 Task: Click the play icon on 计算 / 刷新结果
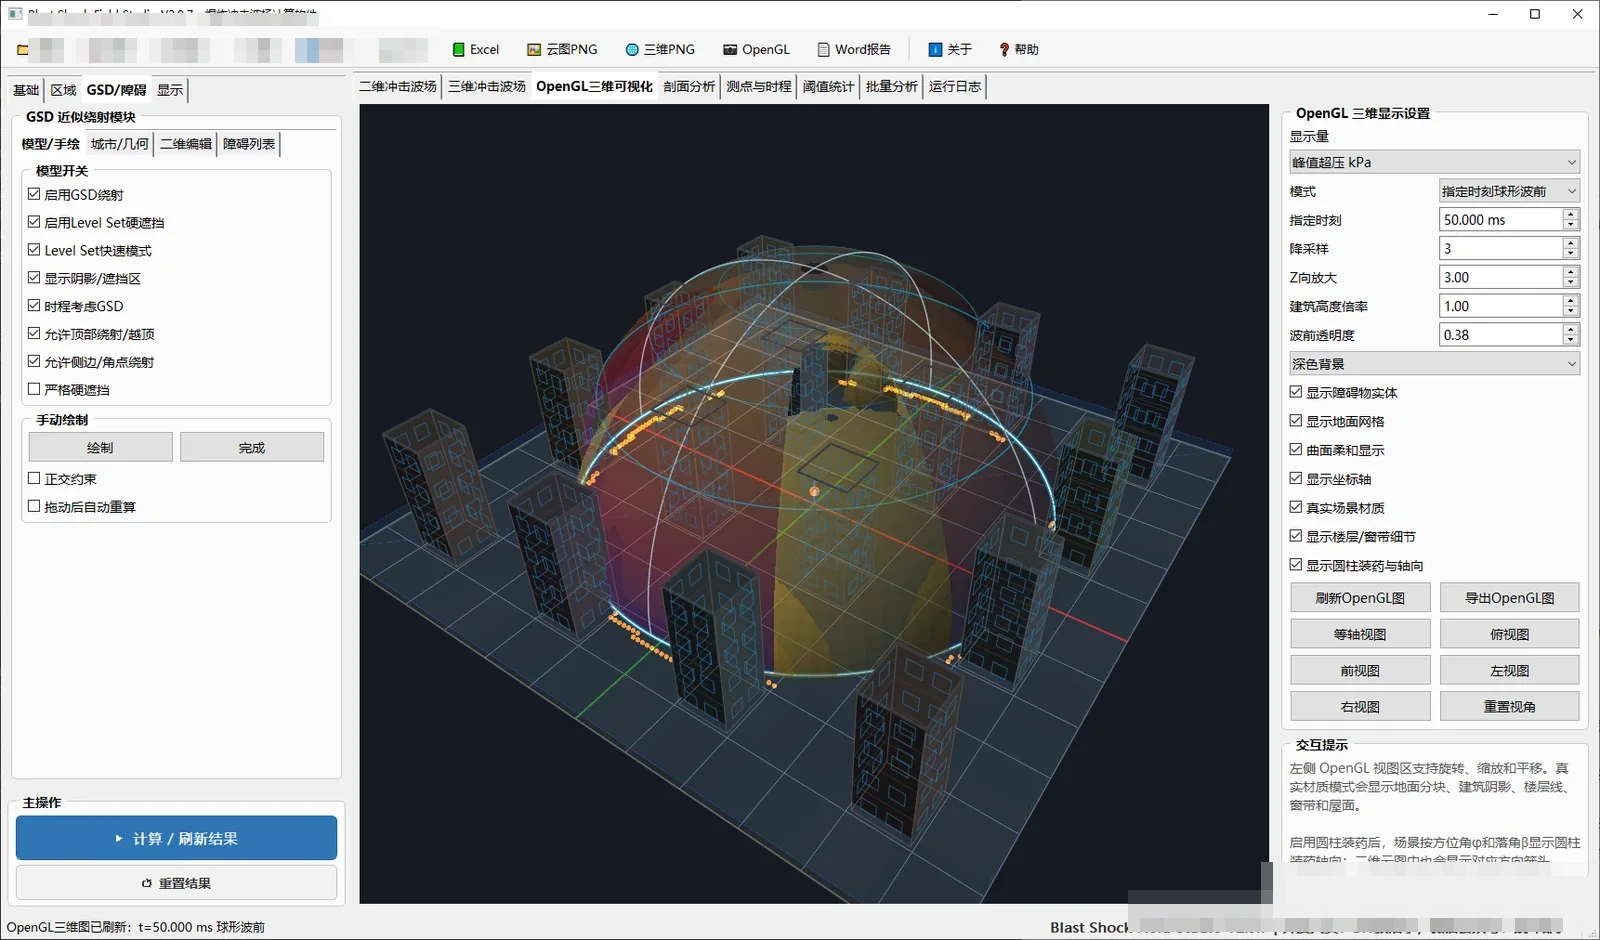point(119,839)
